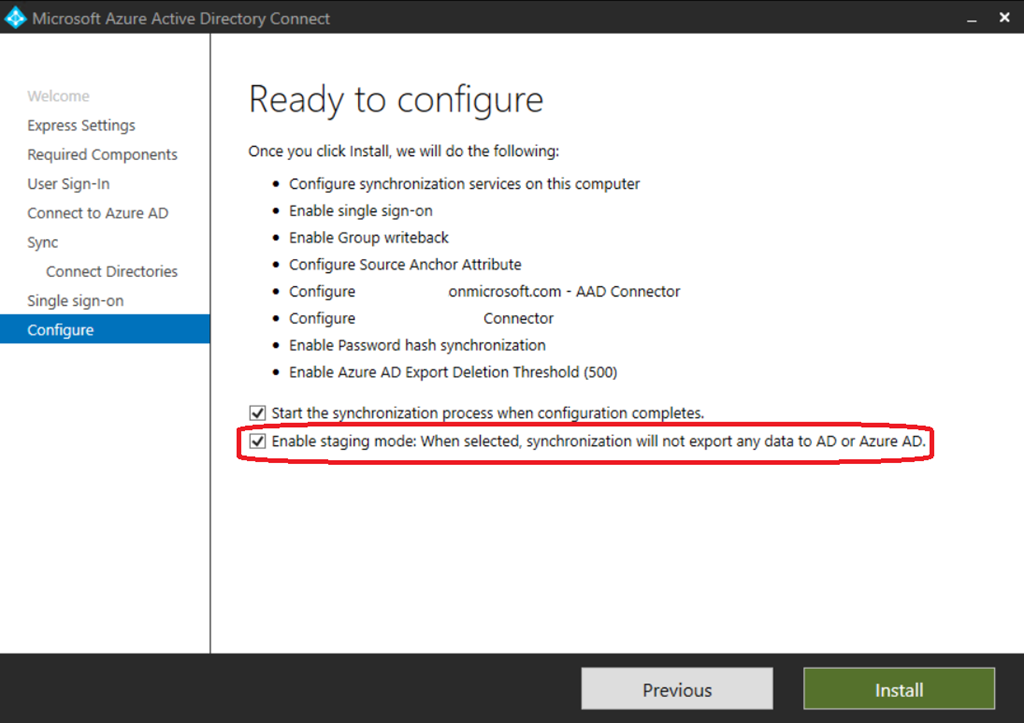1024x723 pixels.
Task: Click the Install button
Action: (x=899, y=690)
